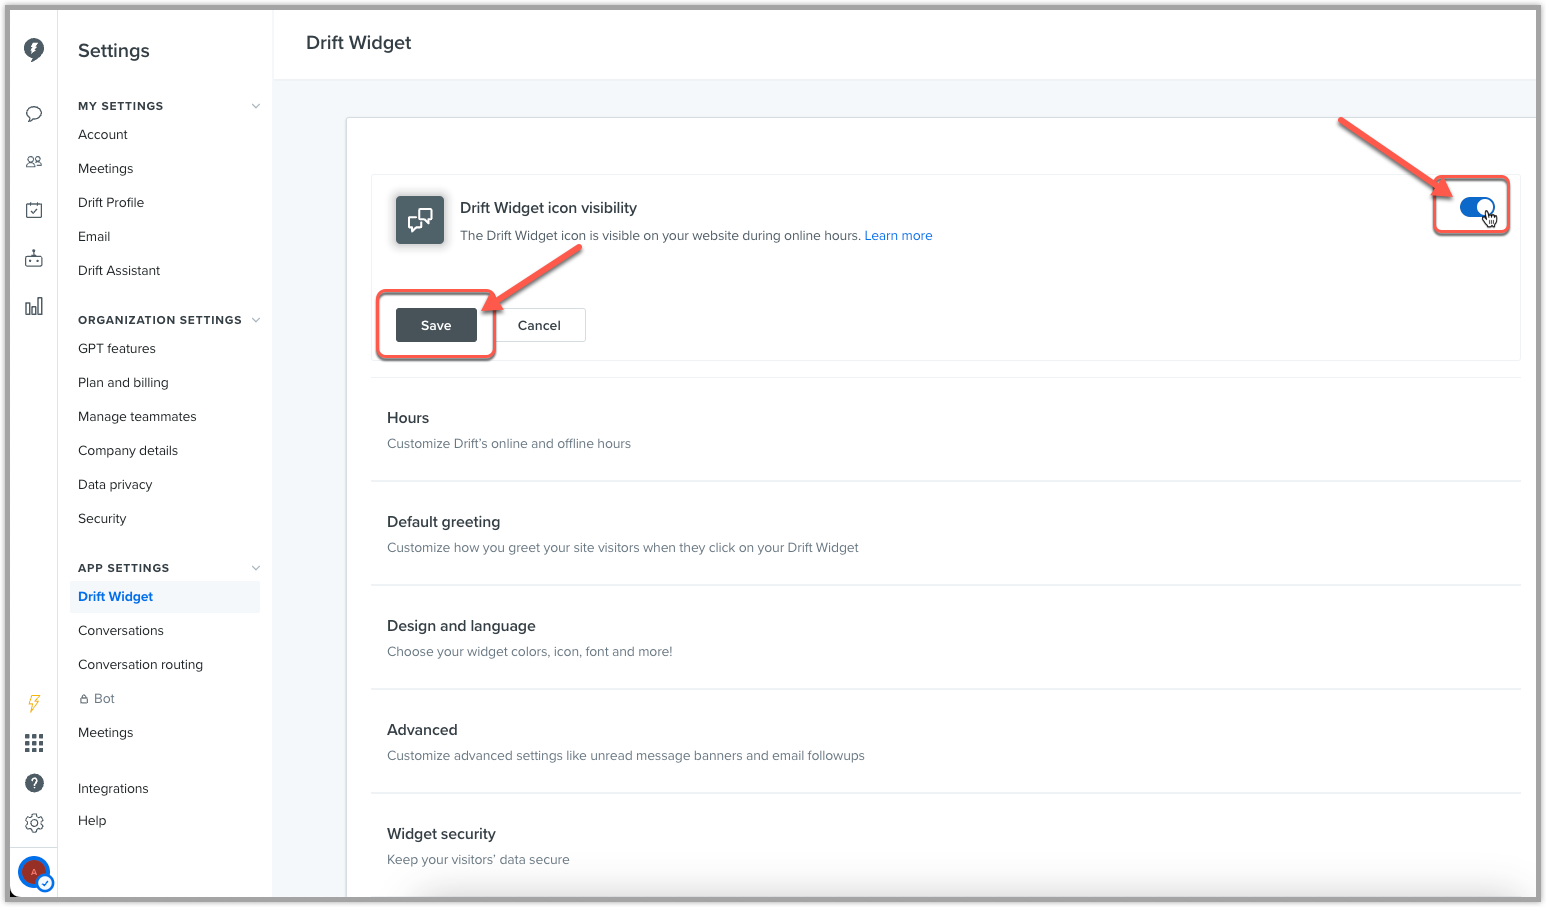The width and height of the screenshot is (1546, 907).
Task: Open Meetings under App Settings
Action: tap(106, 733)
